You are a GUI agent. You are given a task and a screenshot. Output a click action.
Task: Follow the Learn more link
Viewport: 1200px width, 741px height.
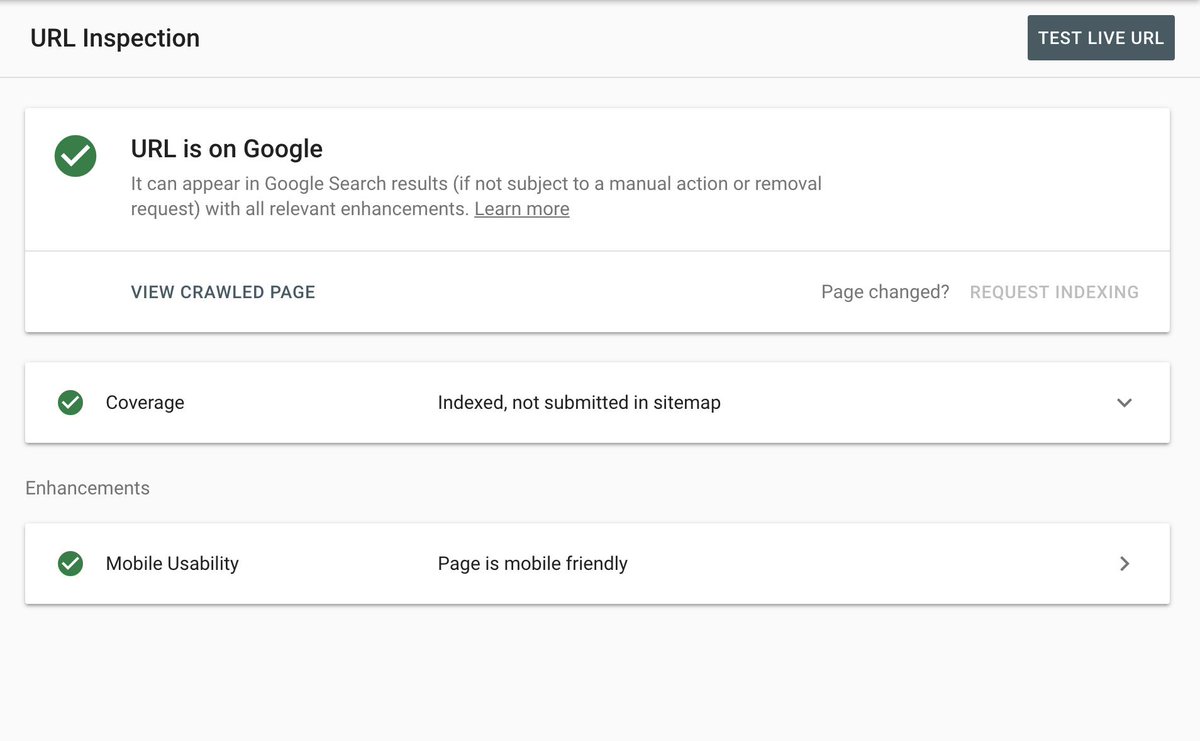pyautogui.click(x=522, y=209)
